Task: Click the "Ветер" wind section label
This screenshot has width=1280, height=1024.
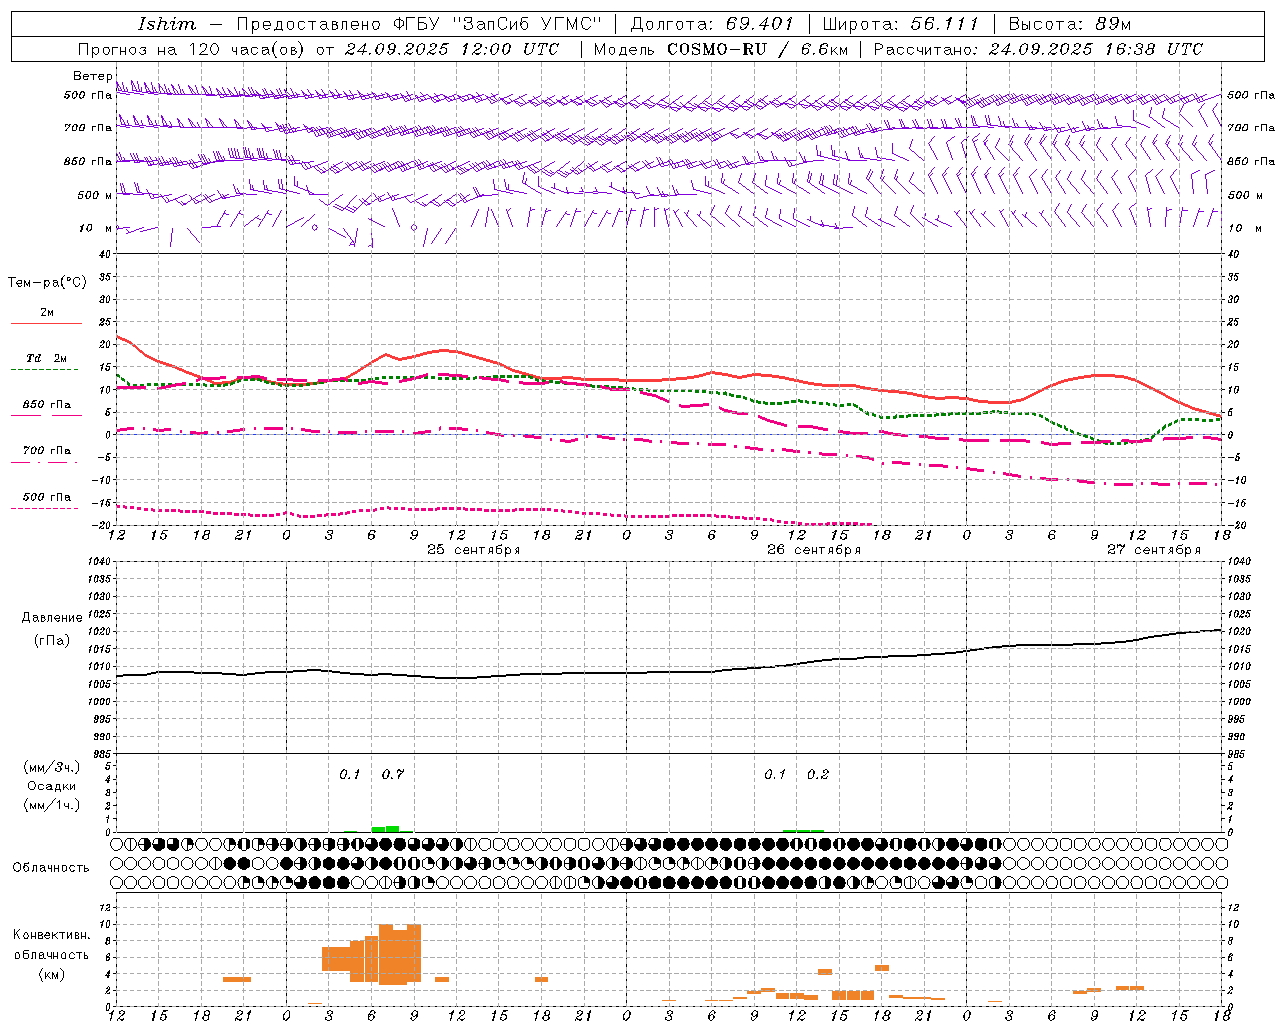Action: coord(92,76)
